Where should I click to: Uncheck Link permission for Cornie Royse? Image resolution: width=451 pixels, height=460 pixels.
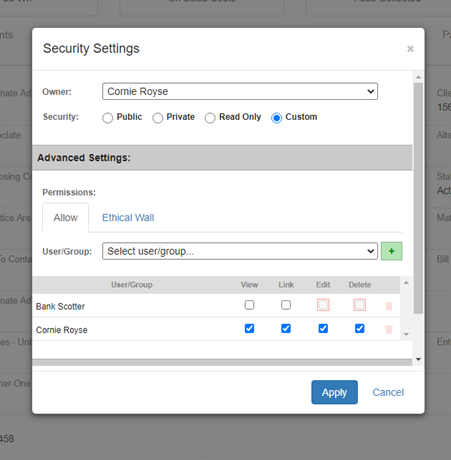[286, 328]
